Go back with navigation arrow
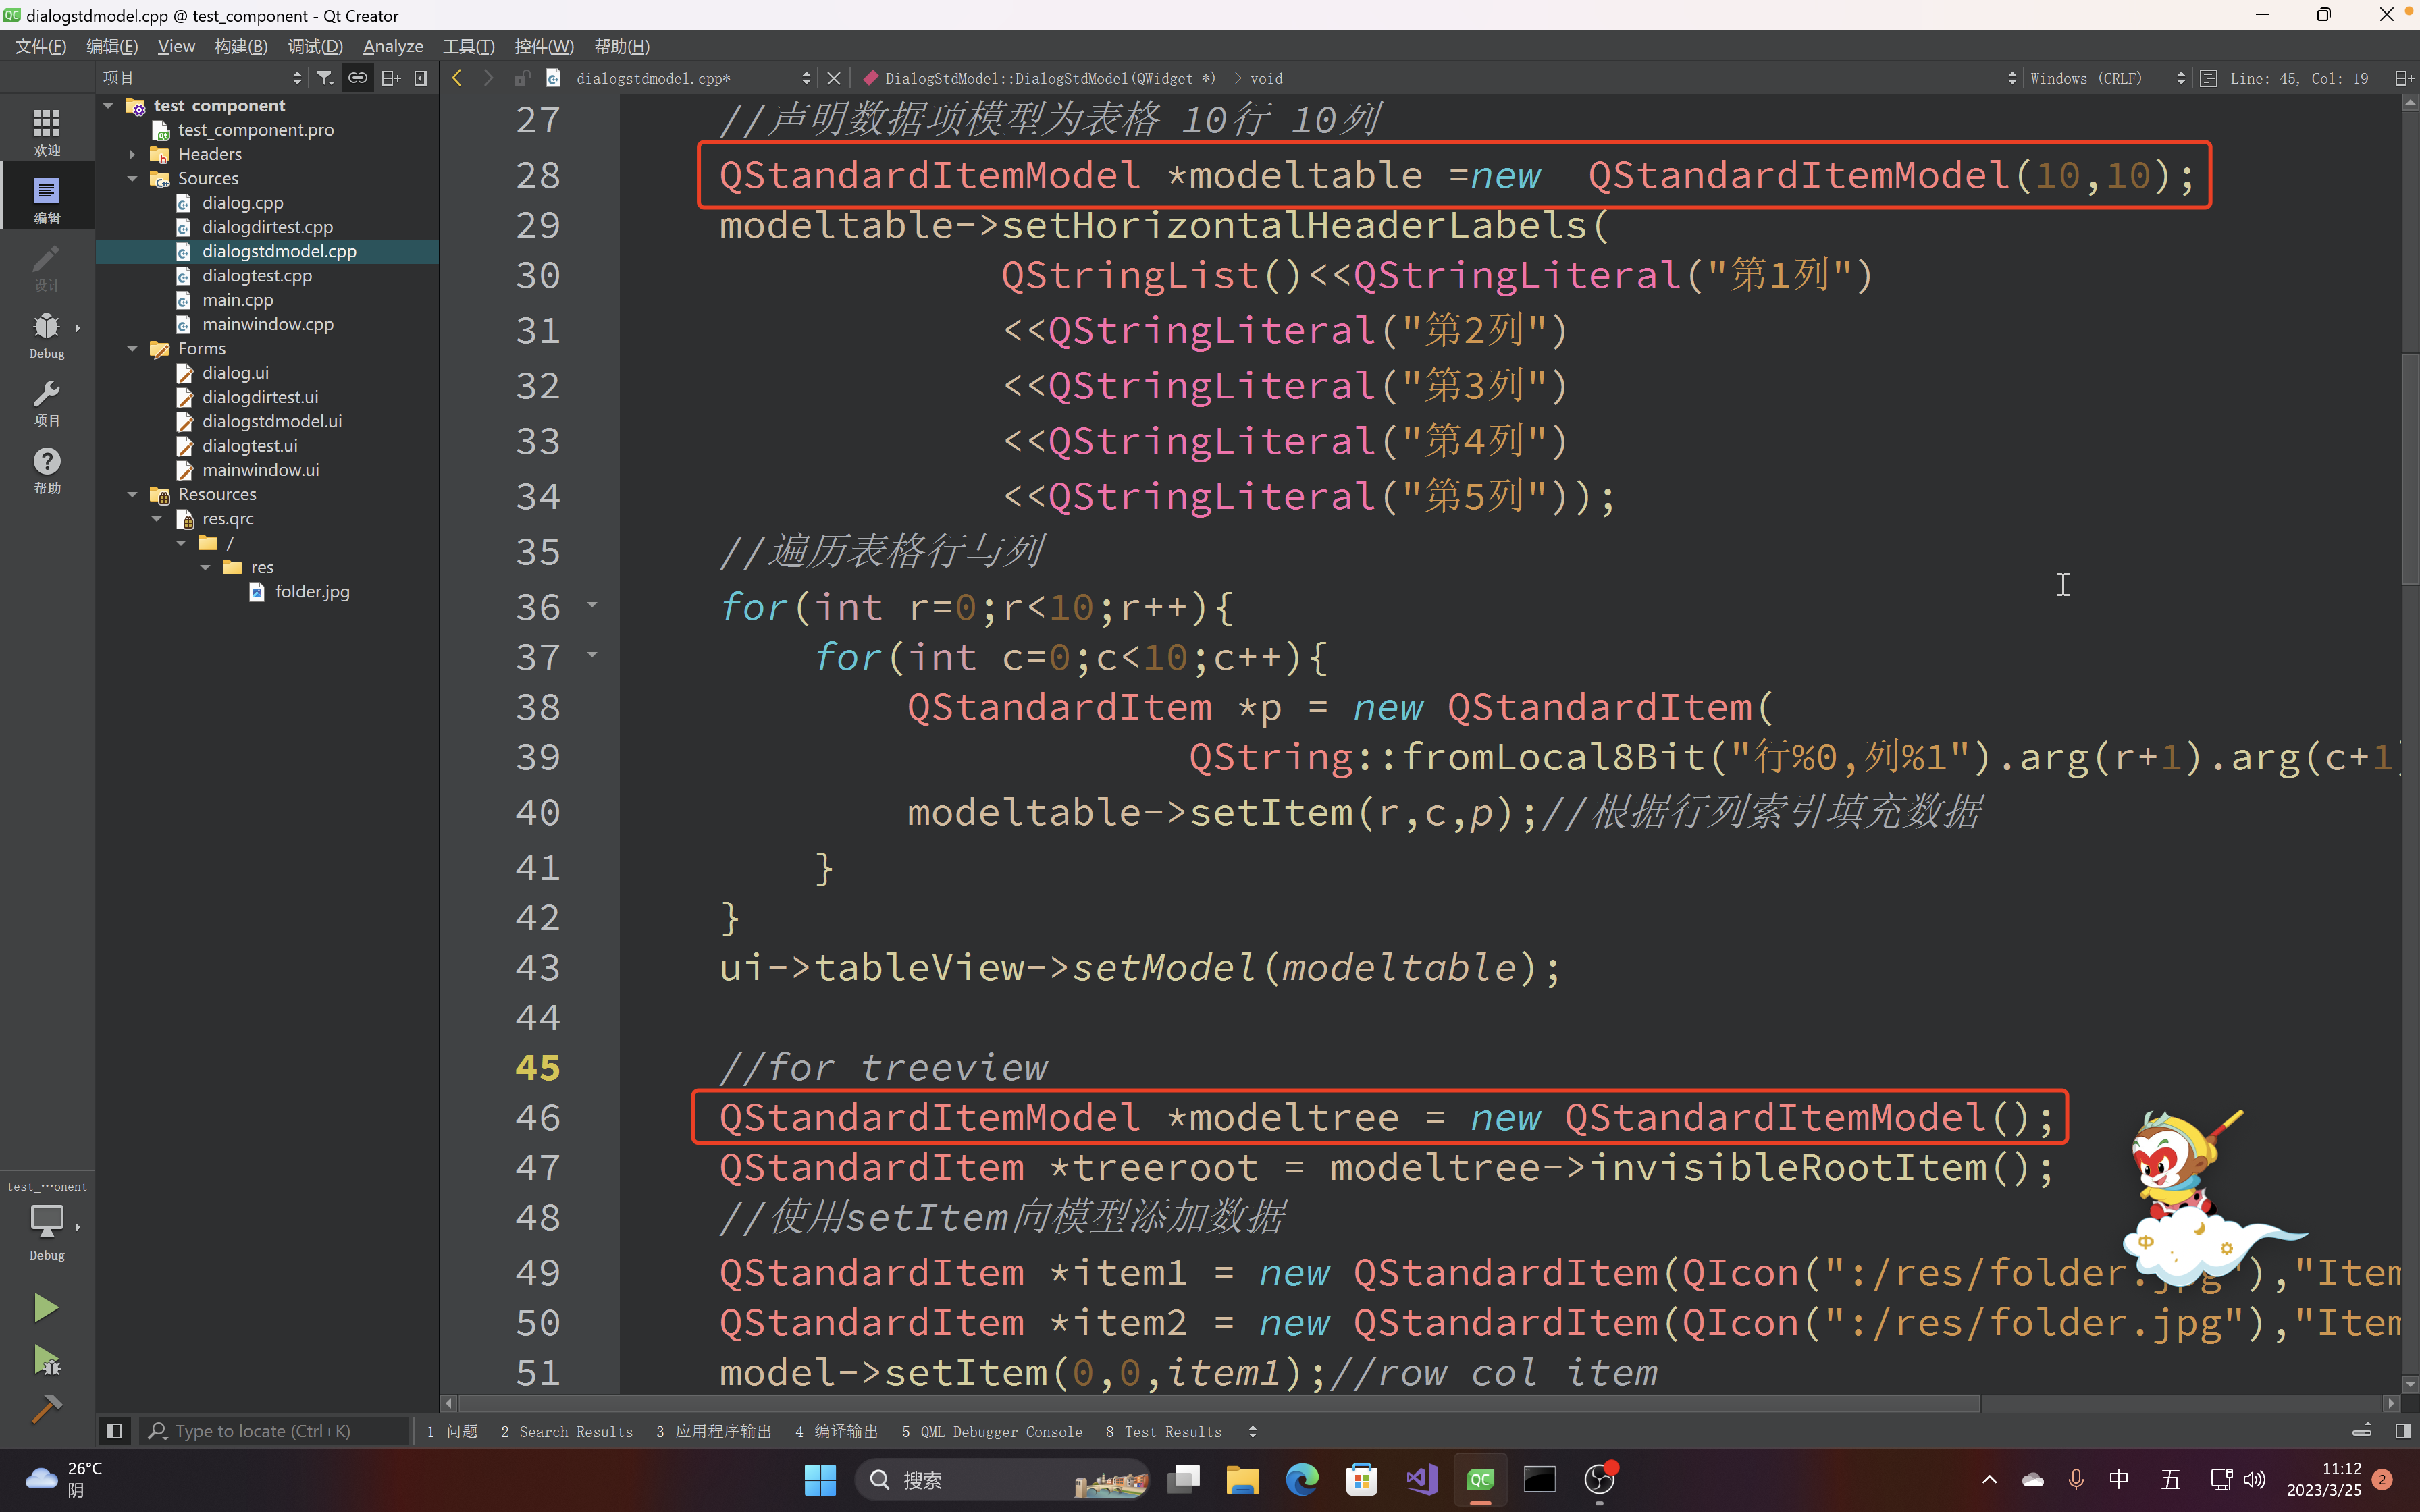2420x1512 pixels. (457, 78)
